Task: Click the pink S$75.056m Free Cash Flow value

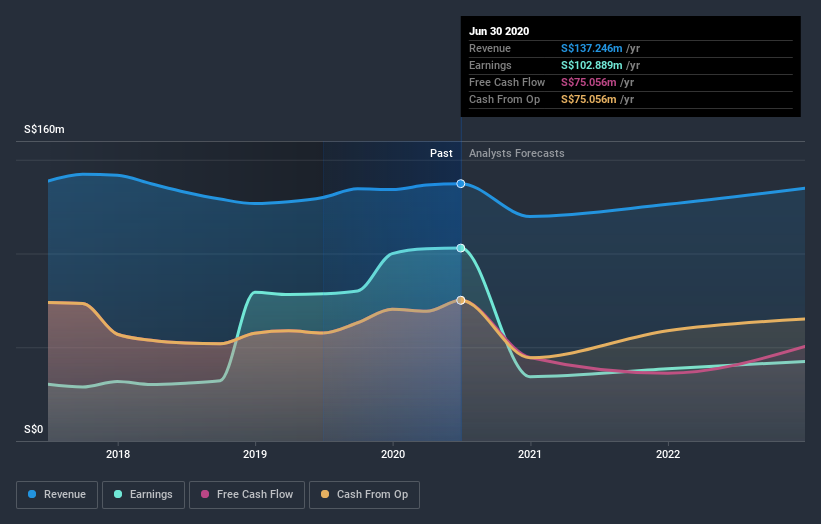Action: [589, 83]
